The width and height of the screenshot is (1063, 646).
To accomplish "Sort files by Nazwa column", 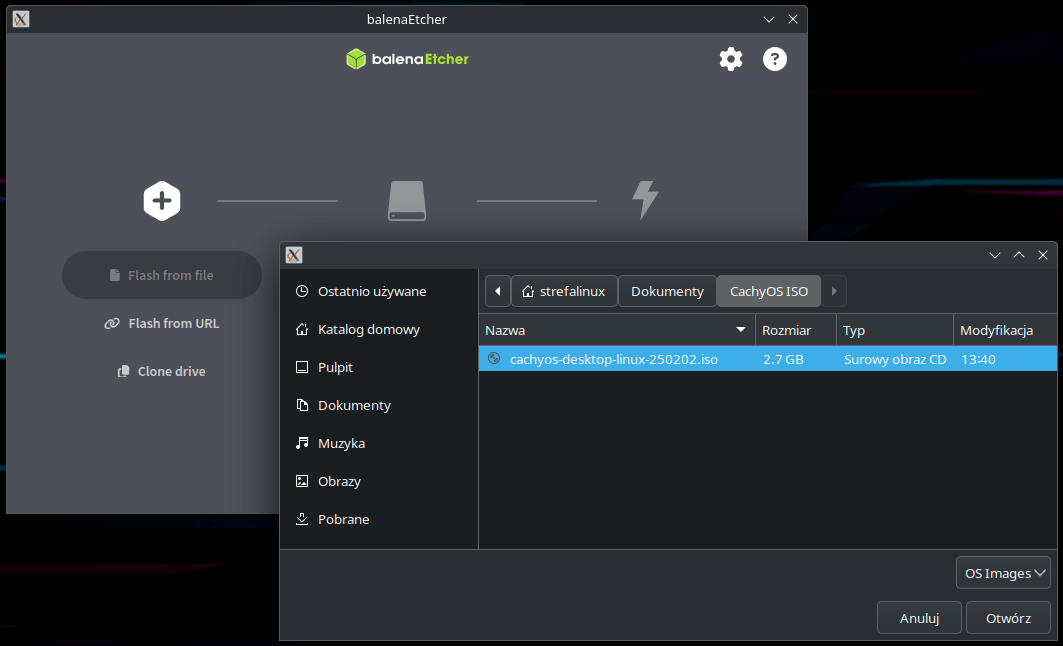I will coord(617,330).
